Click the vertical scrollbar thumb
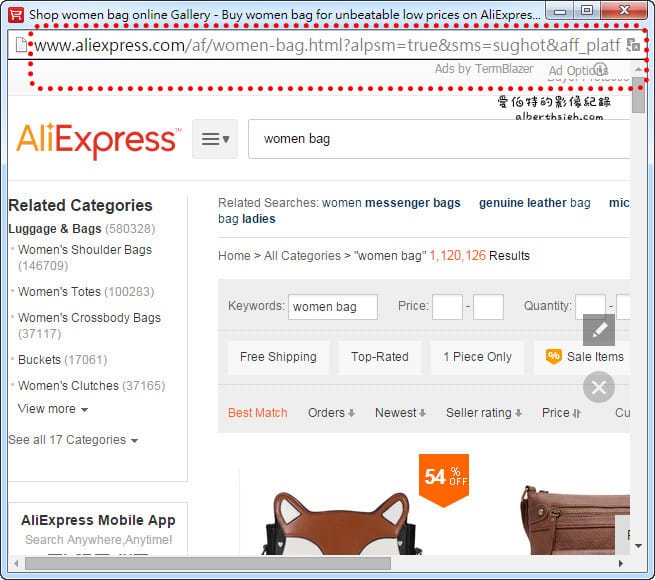Screen dimensions: 655x580 pos(638,97)
